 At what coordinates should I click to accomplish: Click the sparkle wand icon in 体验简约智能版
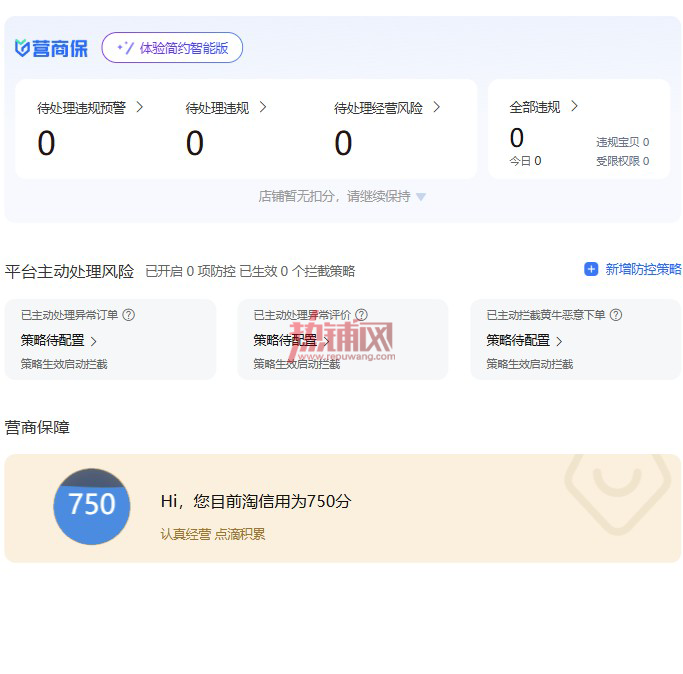[125, 47]
